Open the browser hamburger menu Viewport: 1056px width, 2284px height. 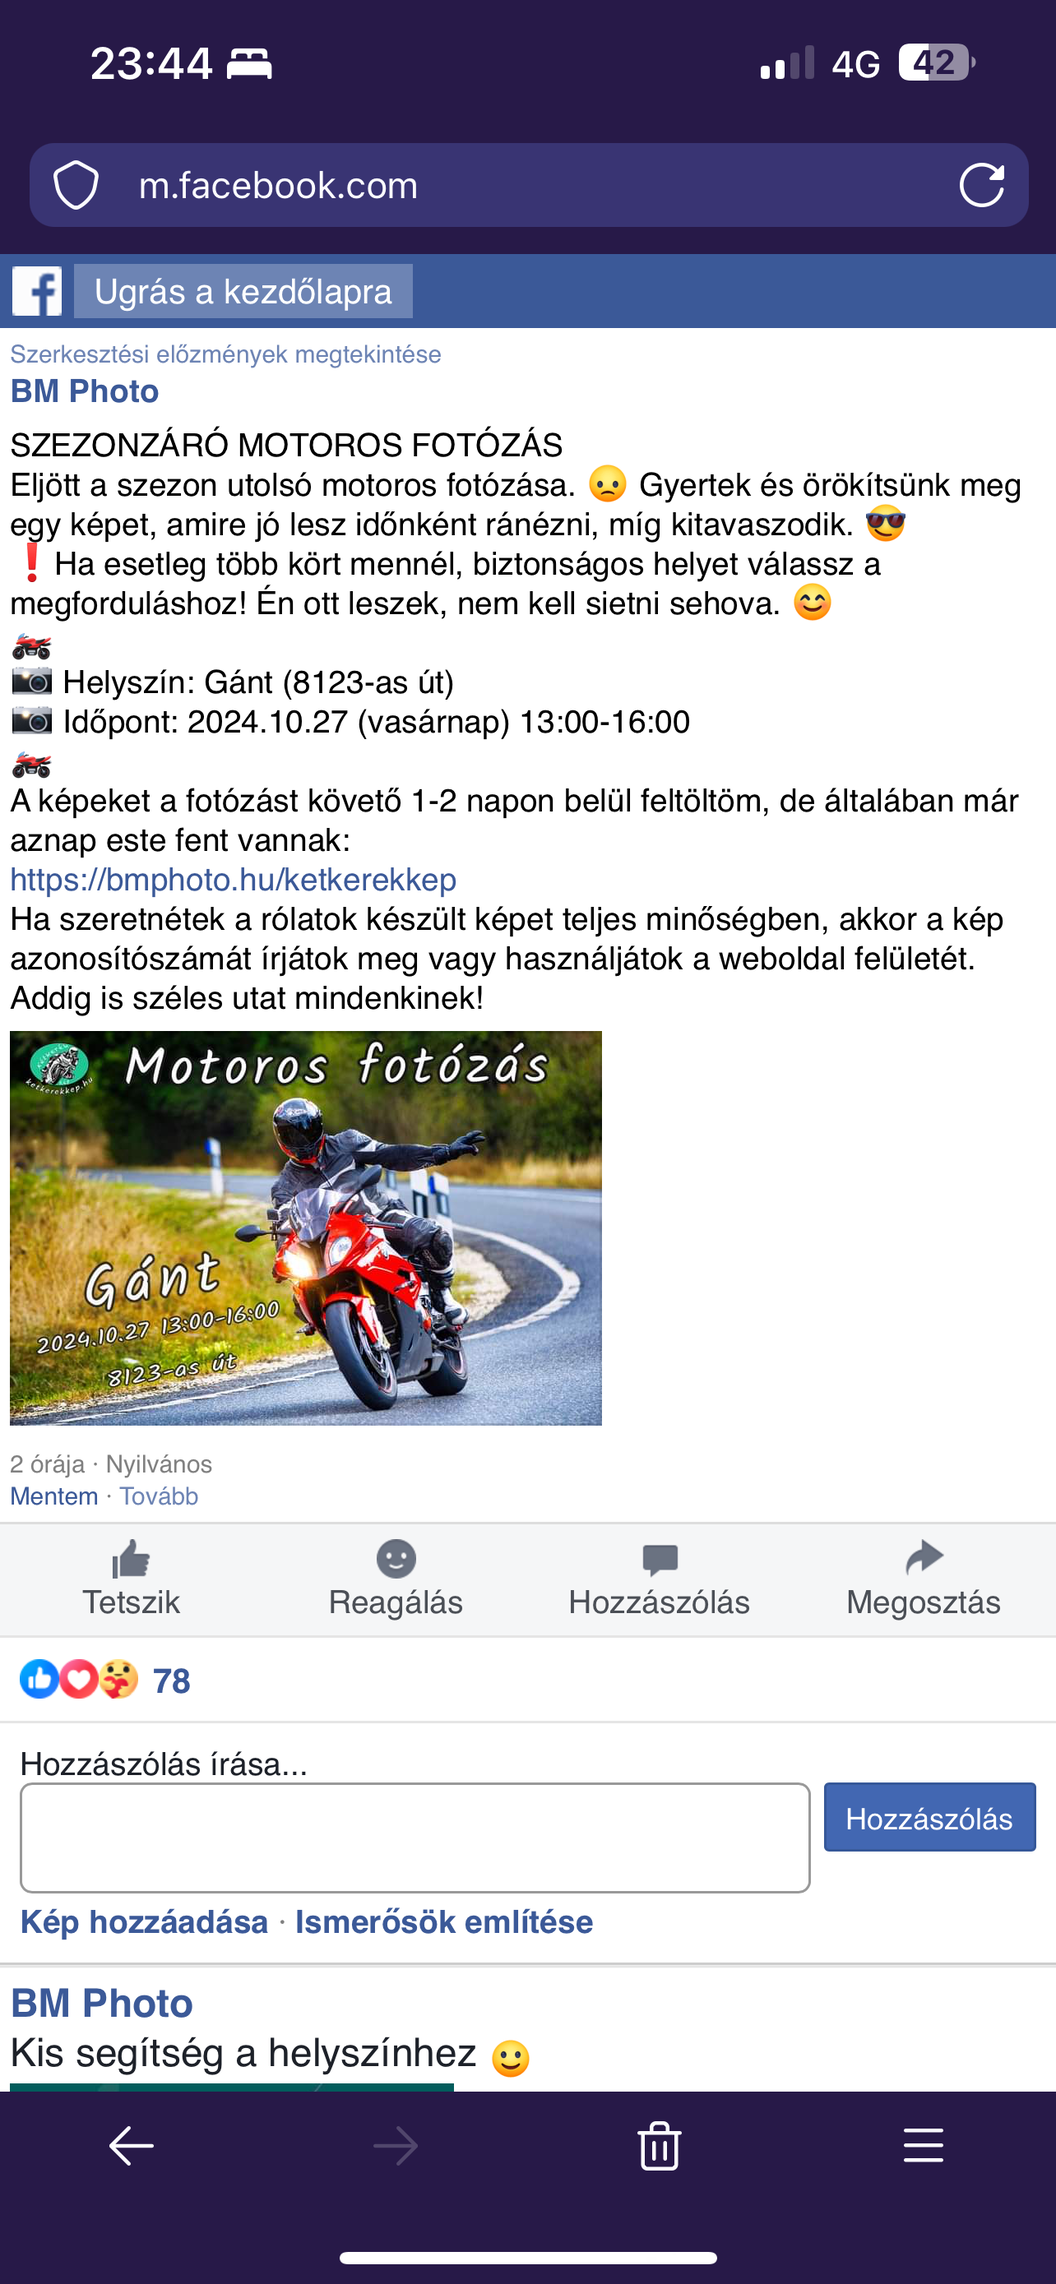(x=923, y=2145)
